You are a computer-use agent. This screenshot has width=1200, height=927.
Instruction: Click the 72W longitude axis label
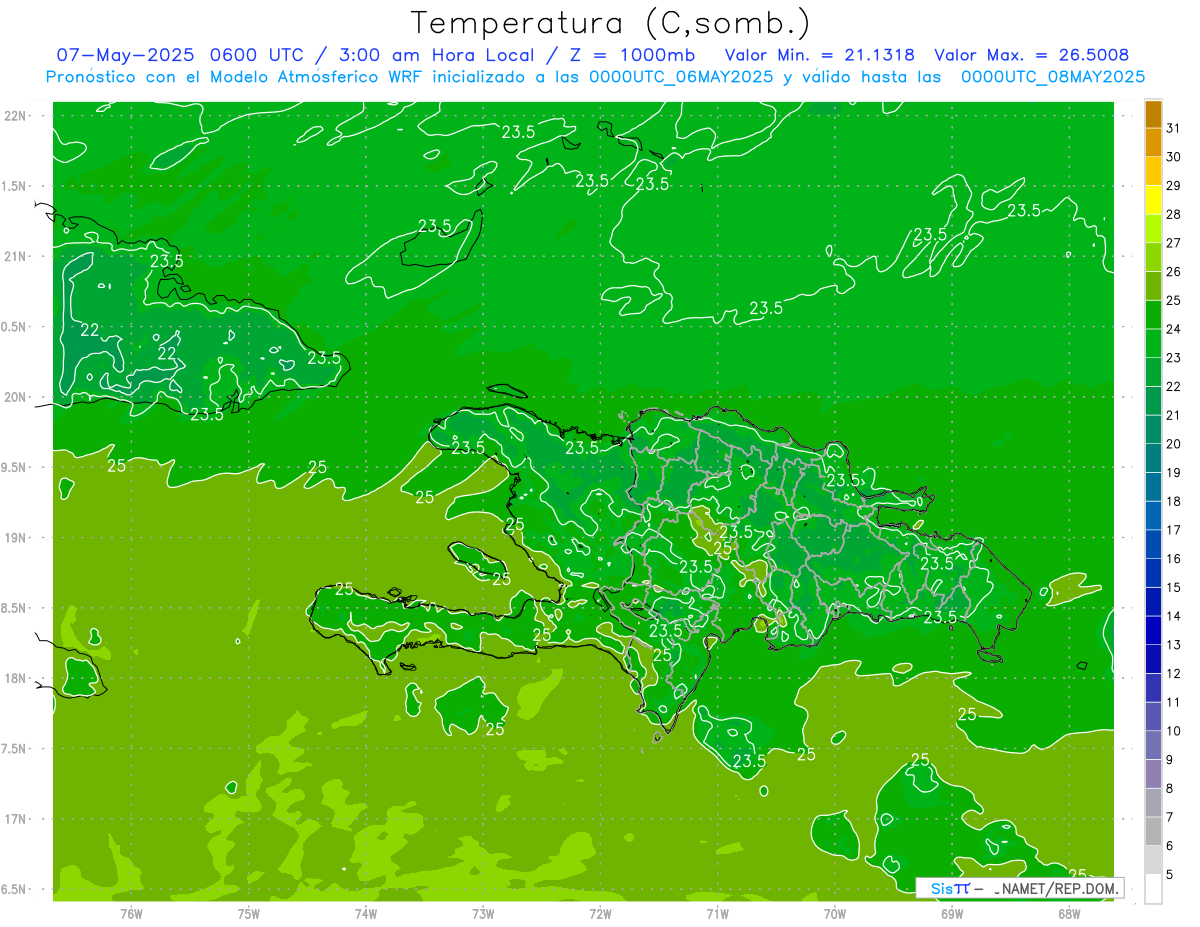601,913
